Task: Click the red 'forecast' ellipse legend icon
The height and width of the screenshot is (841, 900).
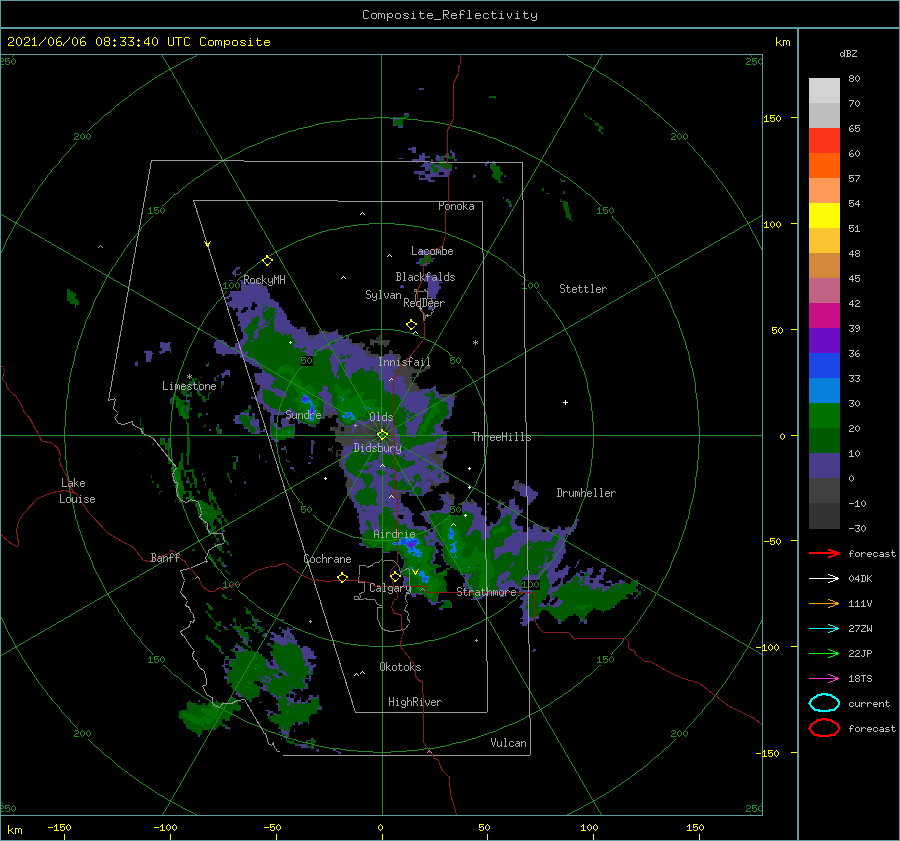Action: (824, 728)
